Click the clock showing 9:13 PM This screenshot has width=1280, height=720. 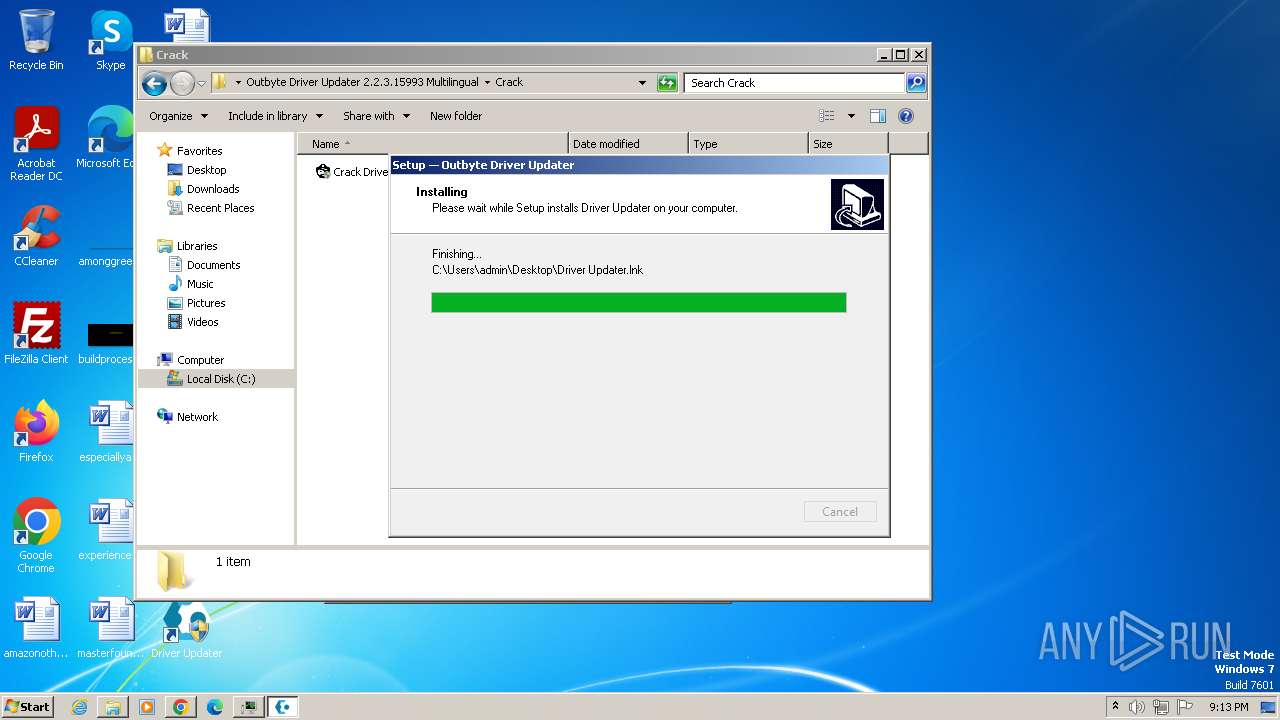[x=1228, y=707]
